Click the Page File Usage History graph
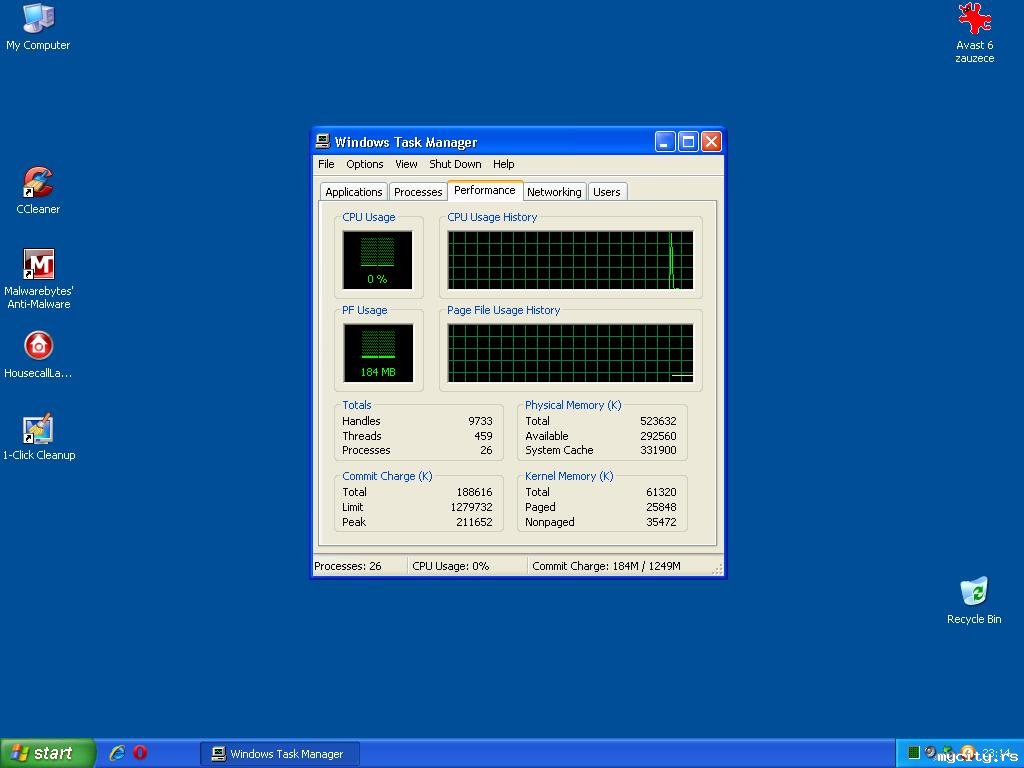Image resolution: width=1024 pixels, height=768 pixels. pos(570,353)
